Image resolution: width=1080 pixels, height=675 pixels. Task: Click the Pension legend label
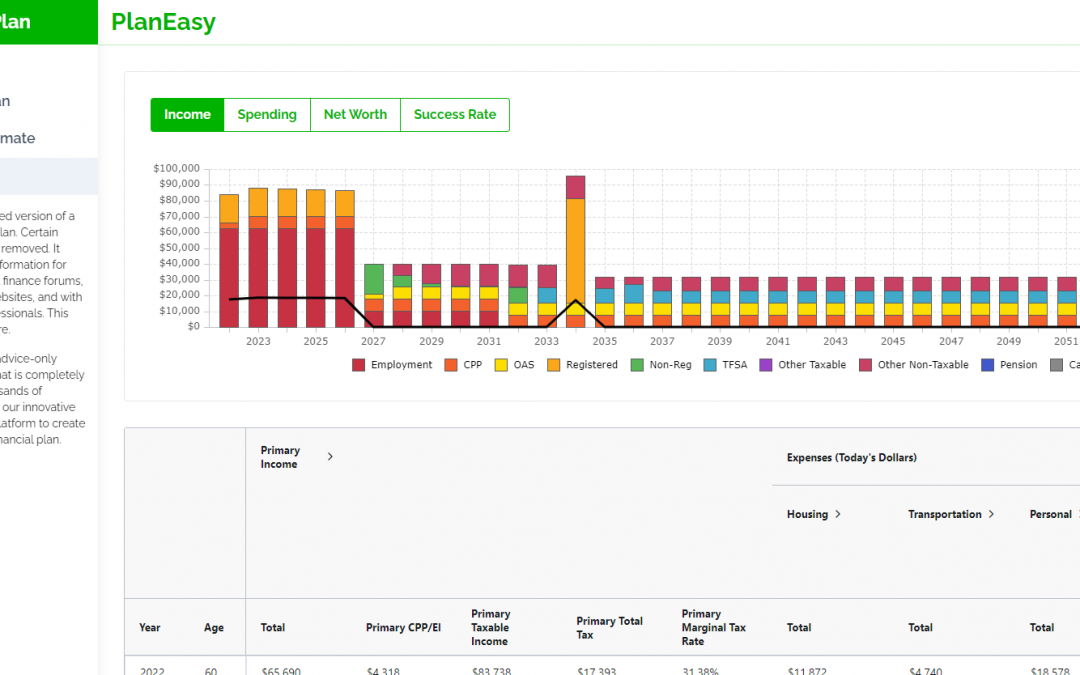tap(1018, 365)
